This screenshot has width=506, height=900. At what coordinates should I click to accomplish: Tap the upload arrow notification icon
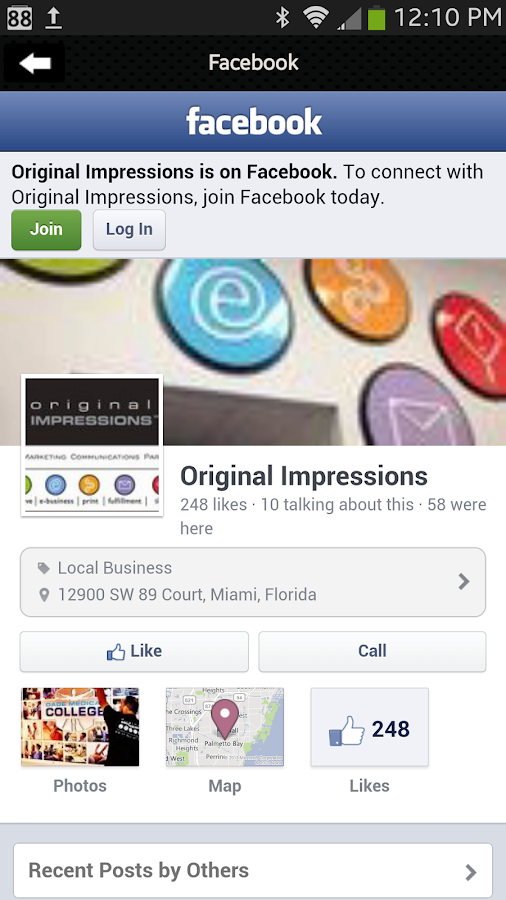(x=53, y=18)
